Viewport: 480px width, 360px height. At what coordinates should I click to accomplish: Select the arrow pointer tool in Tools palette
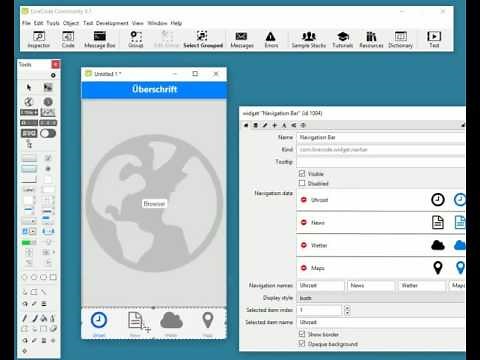tap(29, 87)
